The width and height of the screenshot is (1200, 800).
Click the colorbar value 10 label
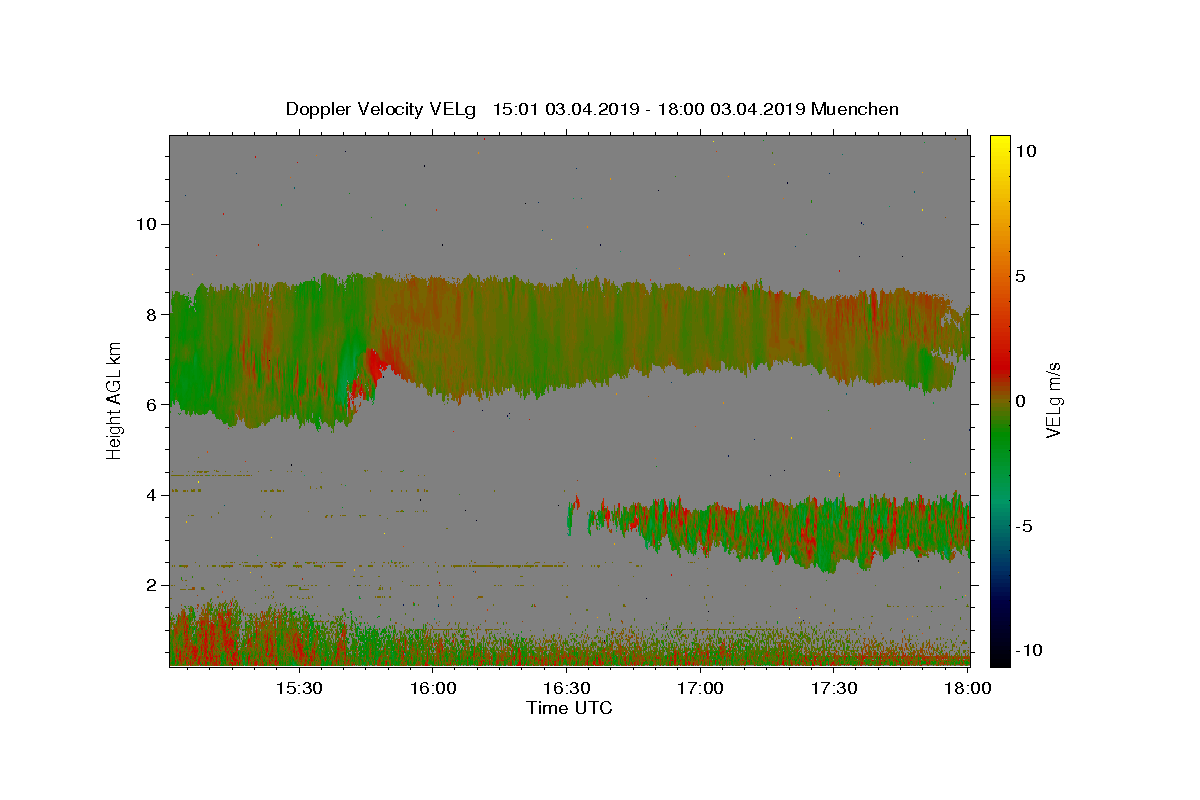click(x=1026, y=151)
